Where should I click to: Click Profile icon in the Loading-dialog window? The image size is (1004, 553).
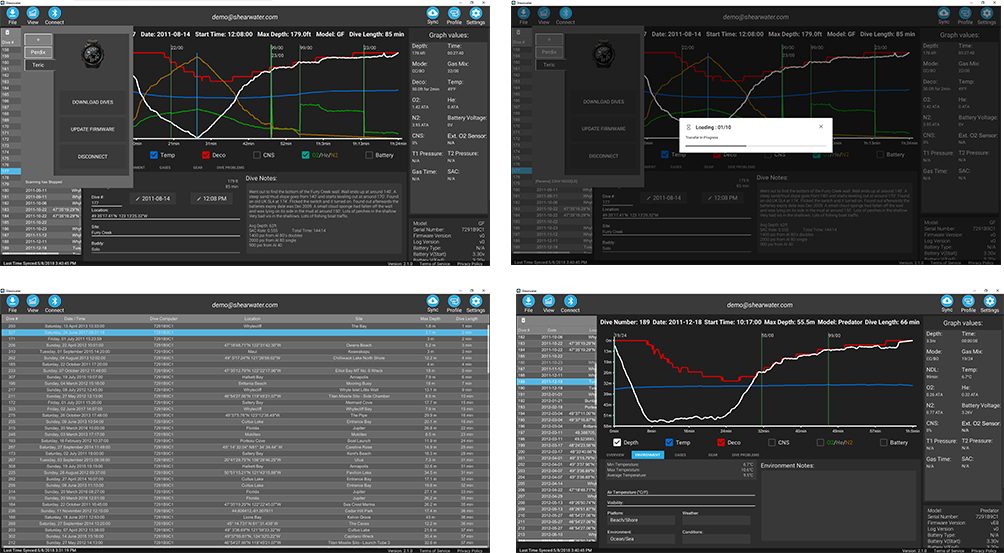coord(967,12)
